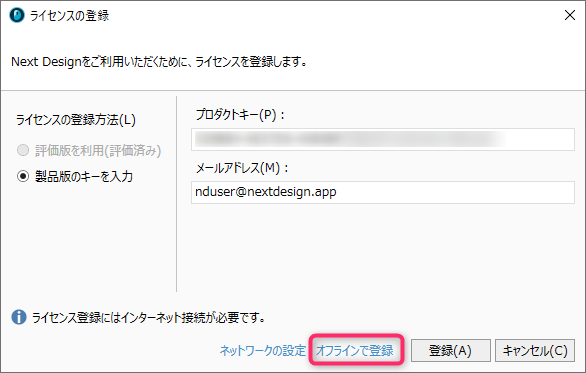Click the Next Design license description text
This screenshot has height=373, width=586.
pyautogui.click(x=159, y=62)
